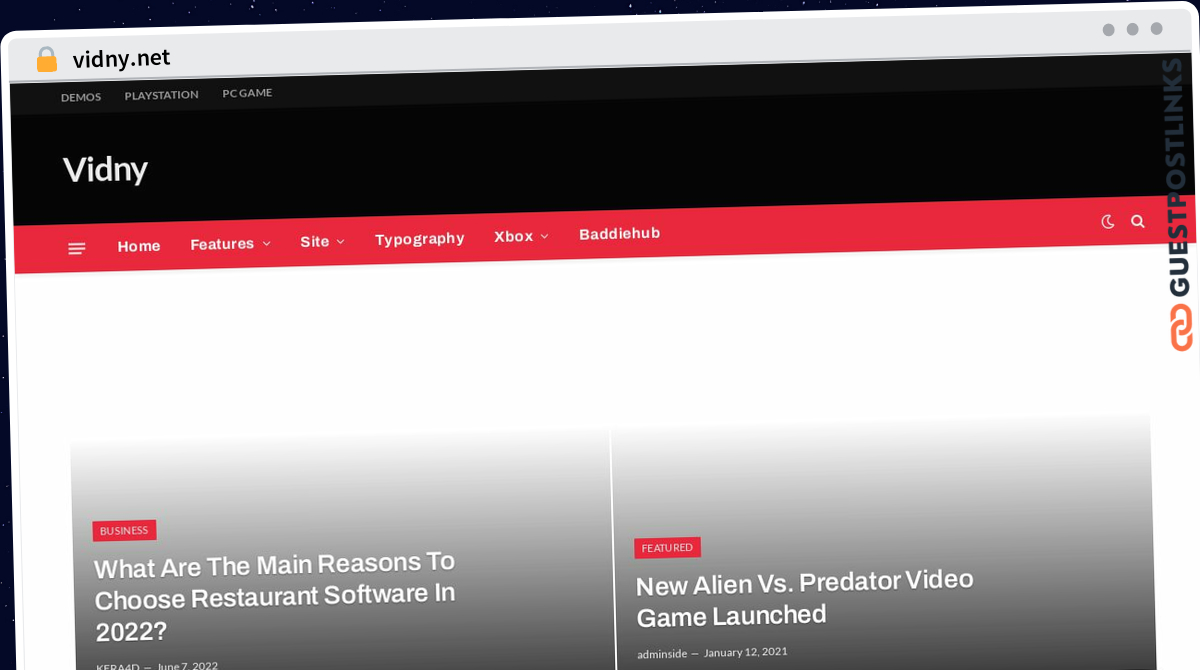1200x670 pixels.
Task: Click the BUSINESS category tag
Action: (x=124, y=531)
